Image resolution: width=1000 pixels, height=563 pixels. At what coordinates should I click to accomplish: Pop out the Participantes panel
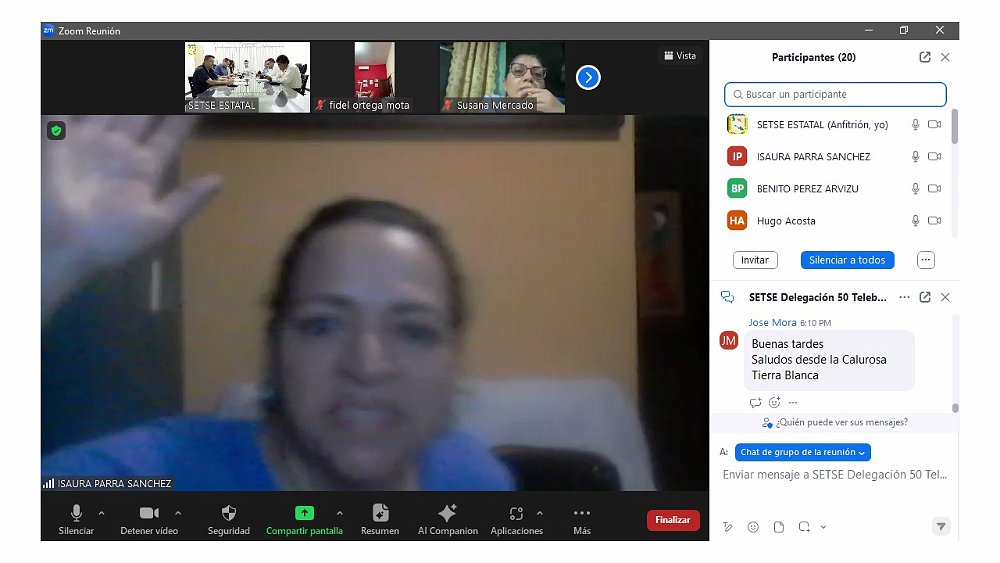[x=925, y=58]
